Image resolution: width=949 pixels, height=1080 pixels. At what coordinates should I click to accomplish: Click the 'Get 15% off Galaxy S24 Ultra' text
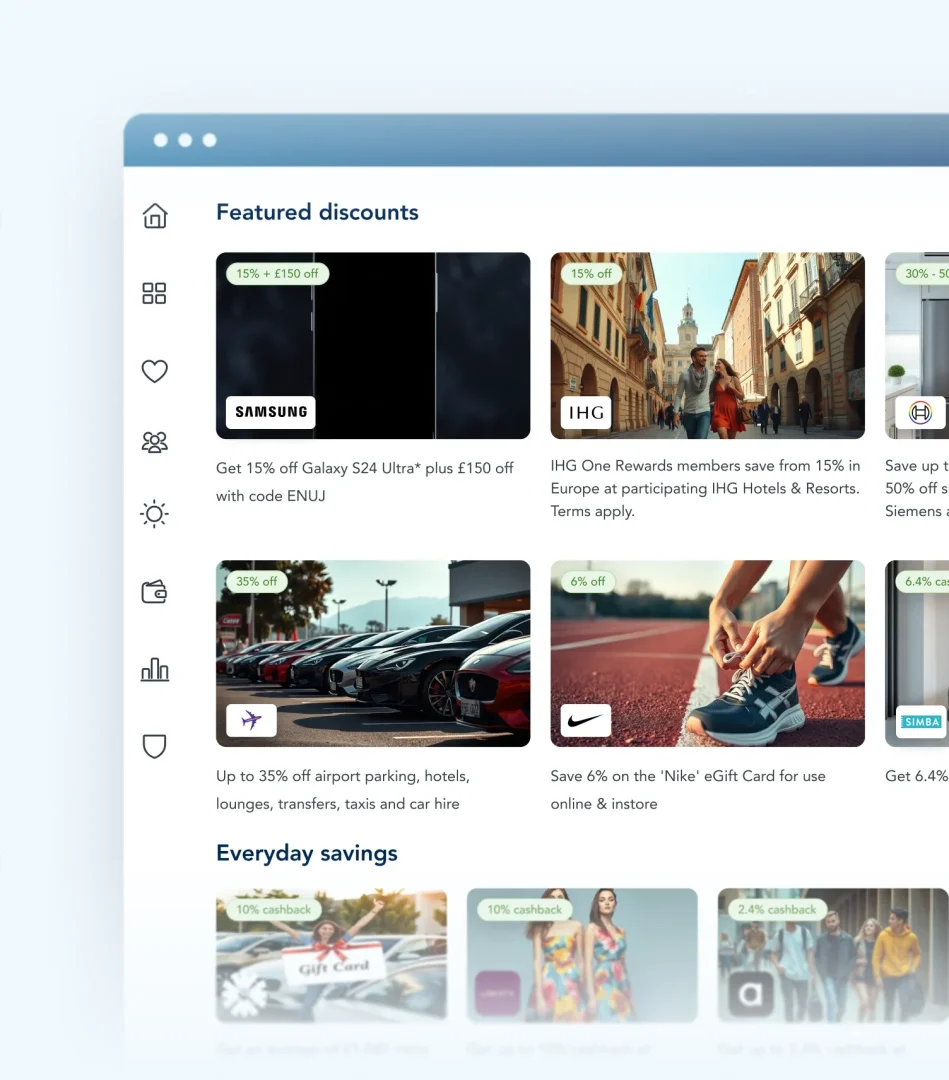point(365,481)
